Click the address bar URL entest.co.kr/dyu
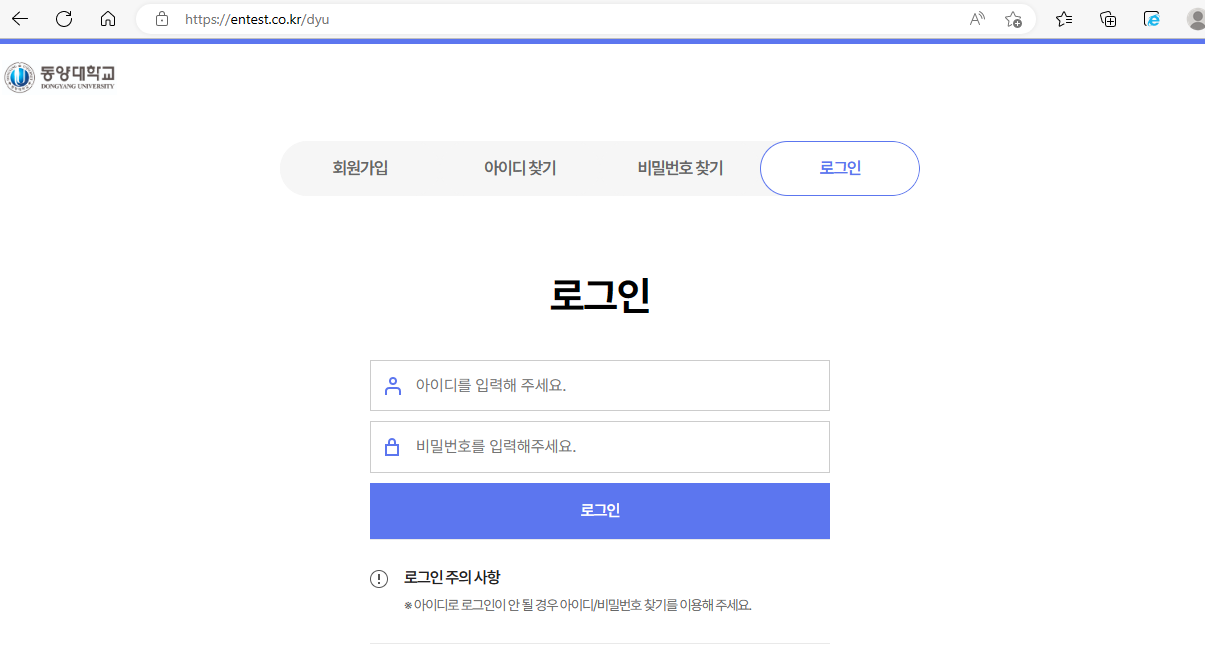 coord(257,19)
